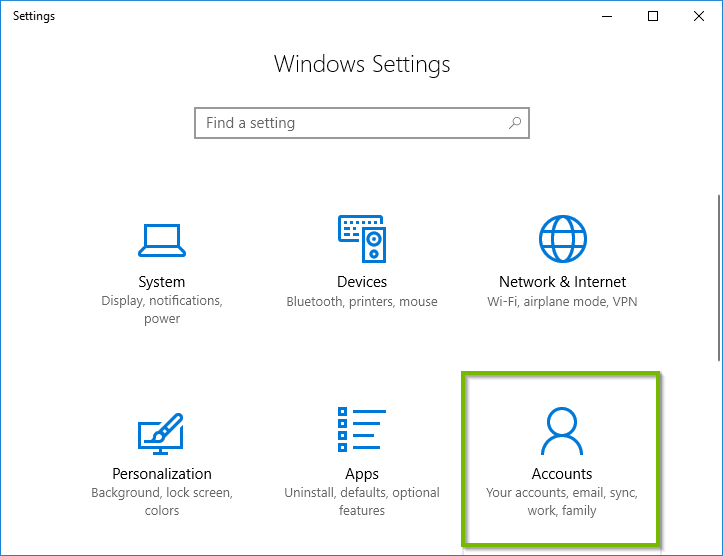Click the magnifier icon in search box
Image resolution: width=723 pixels, height=556 pixels.
[x=515, y=123]
